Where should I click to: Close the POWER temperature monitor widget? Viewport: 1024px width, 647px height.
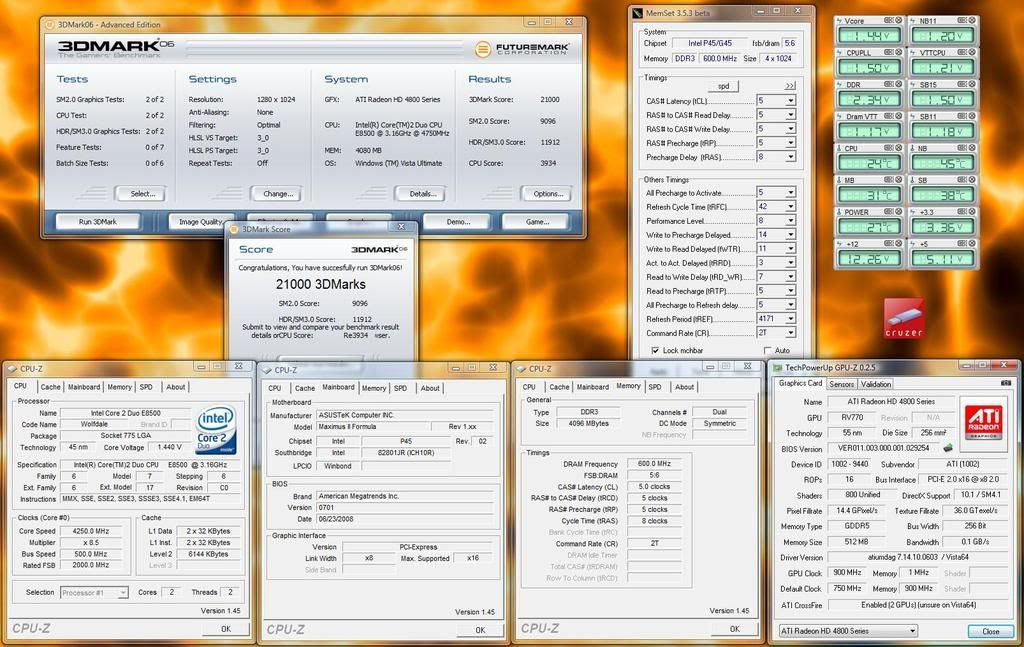click(x=899, y=212)
